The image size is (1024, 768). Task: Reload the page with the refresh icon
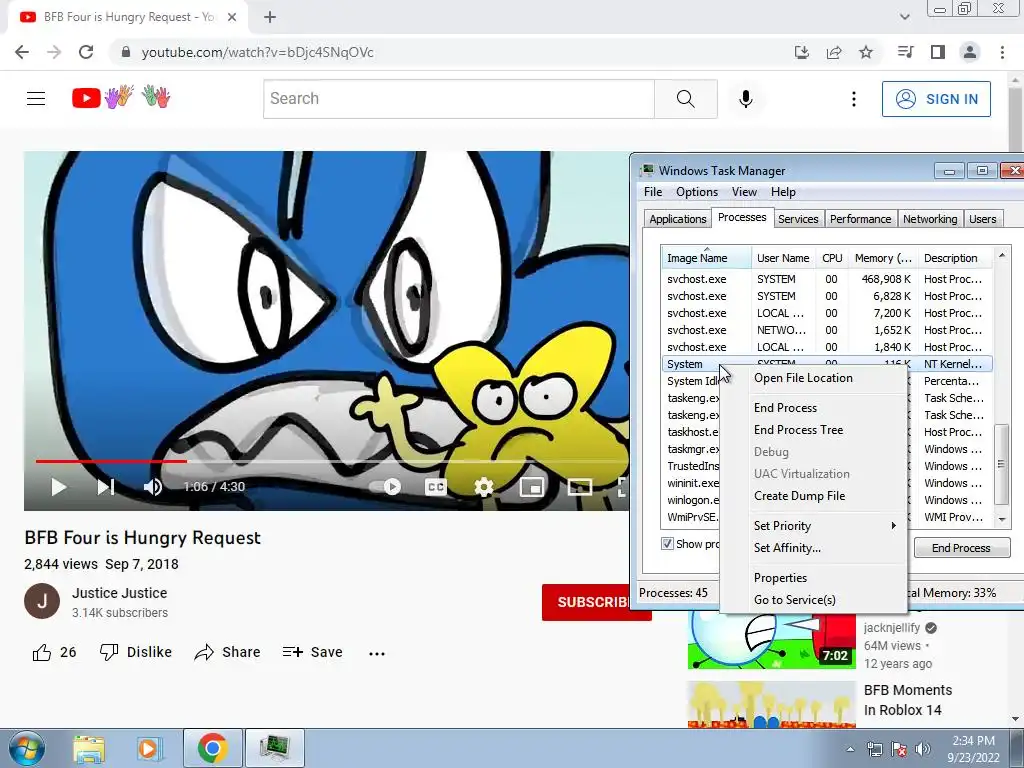(86, 52)
